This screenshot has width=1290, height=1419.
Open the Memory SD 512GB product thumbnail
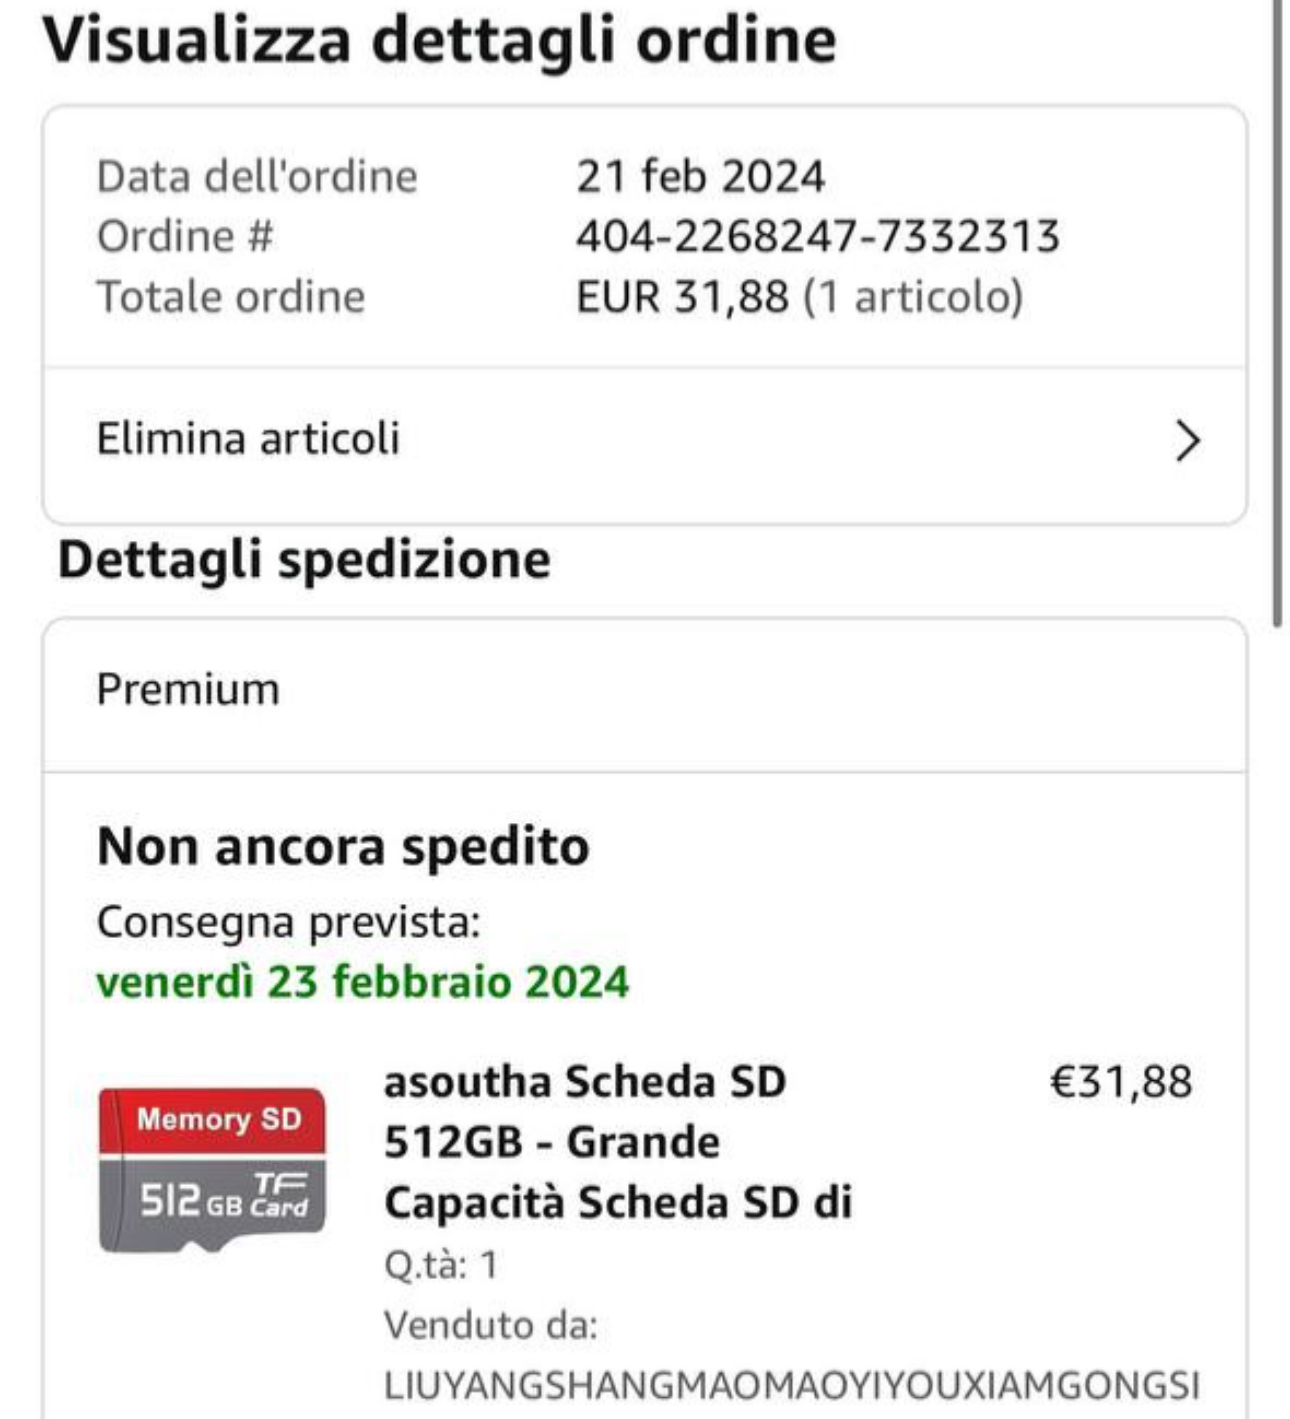click(x=212, y=1169)
